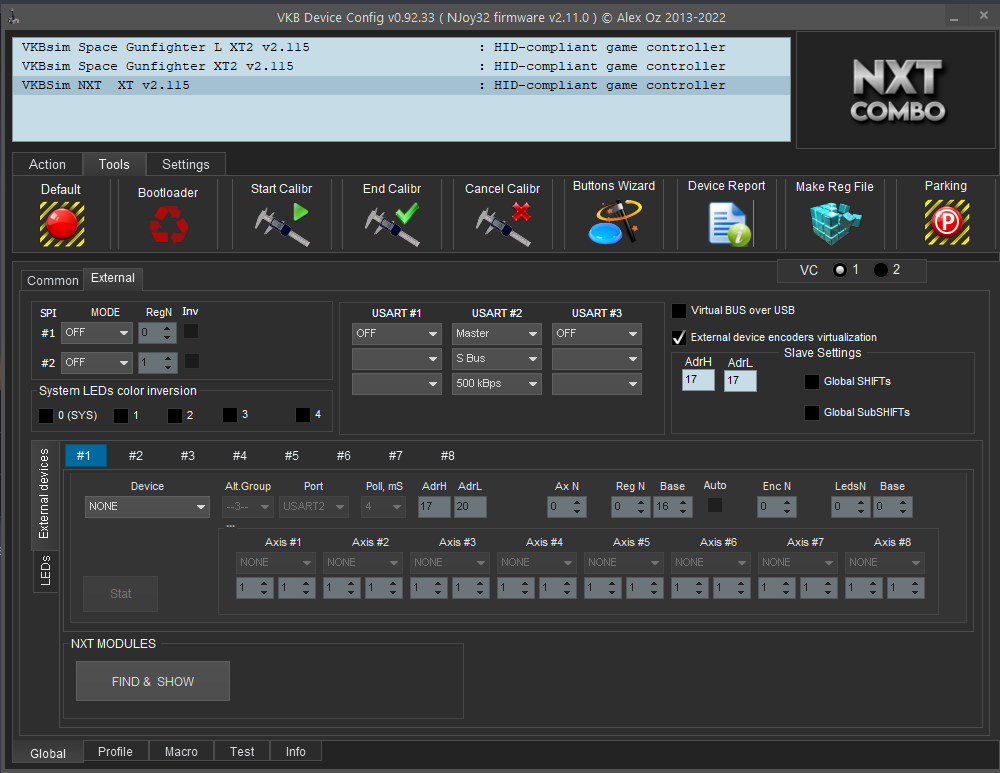
Task: Toggle SPI #1 Inv checkbox
Action: 191,331
